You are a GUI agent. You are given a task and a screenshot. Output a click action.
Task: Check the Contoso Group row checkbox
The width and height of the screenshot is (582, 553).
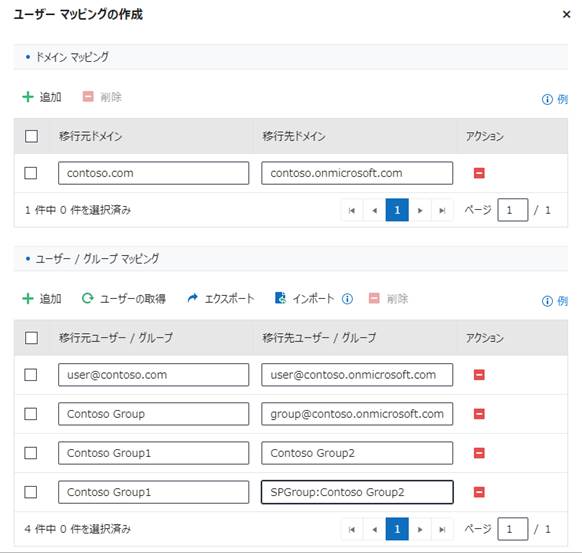(30, 414)
